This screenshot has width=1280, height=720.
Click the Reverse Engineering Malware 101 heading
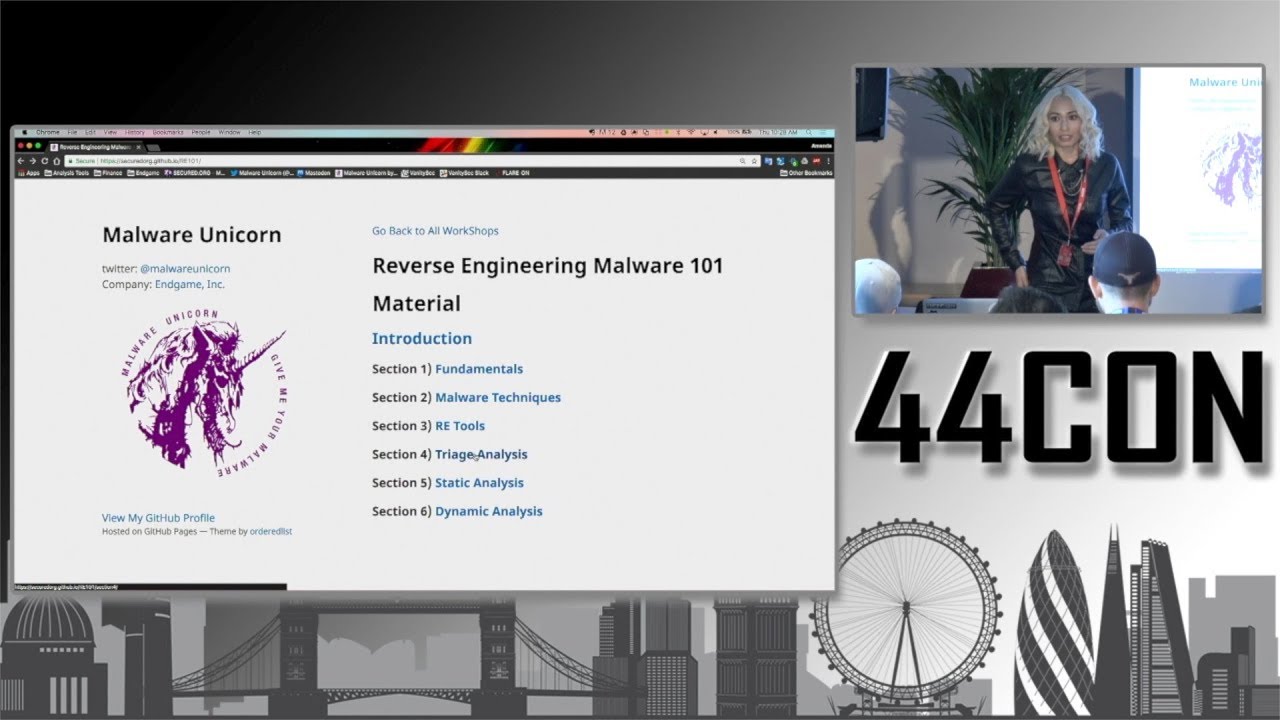pos(547,266)
